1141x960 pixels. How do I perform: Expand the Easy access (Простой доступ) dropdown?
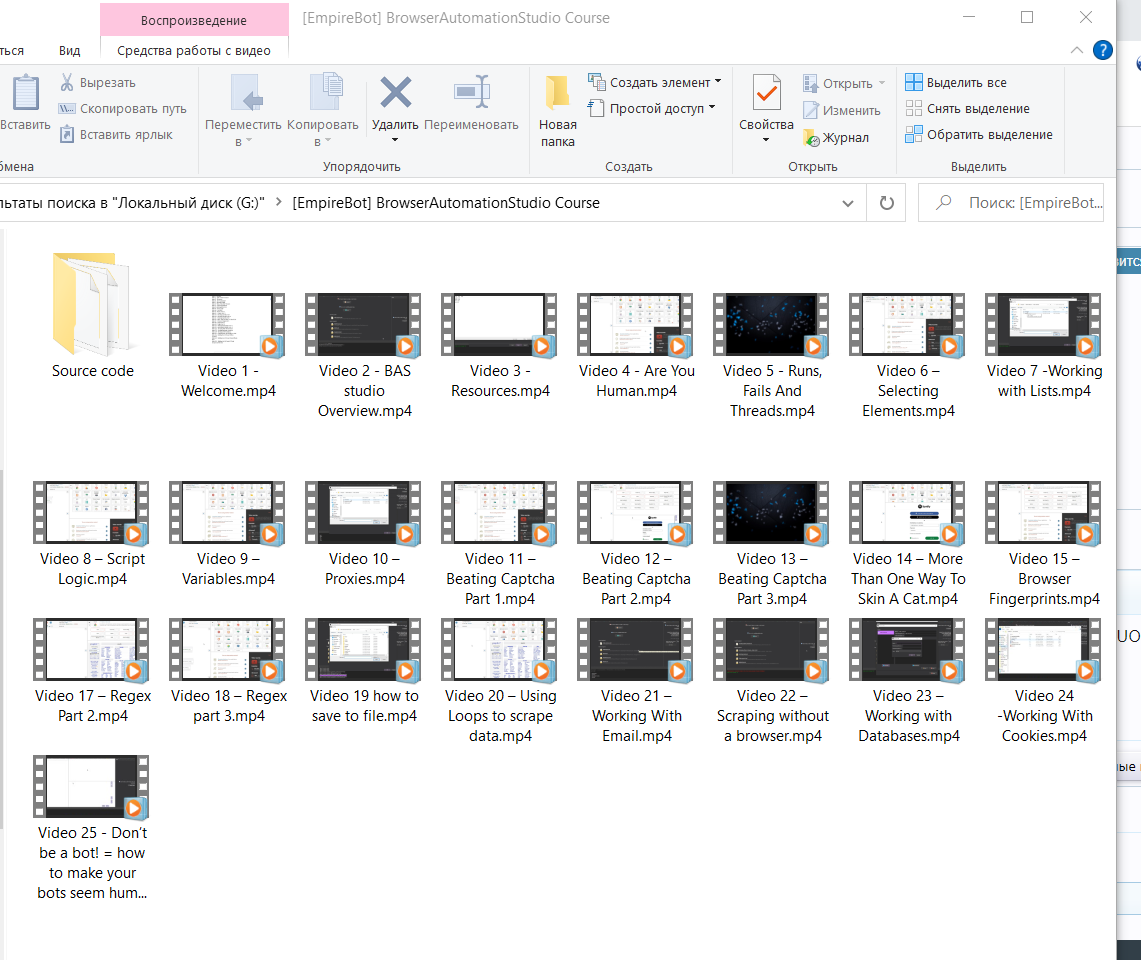(x=712, y=108)
